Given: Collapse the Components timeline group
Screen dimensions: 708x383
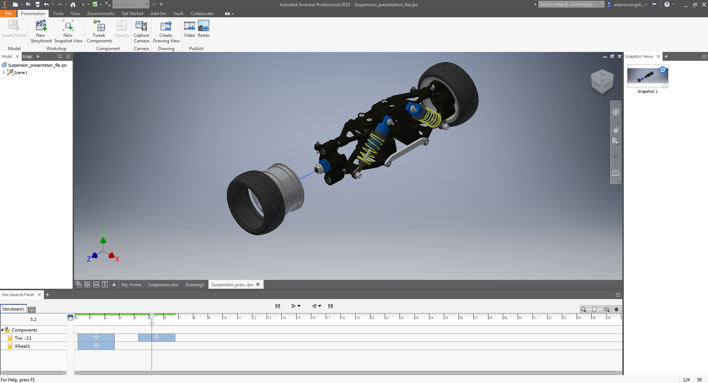Looking at the screenshot, I should (x=2, y=330).
